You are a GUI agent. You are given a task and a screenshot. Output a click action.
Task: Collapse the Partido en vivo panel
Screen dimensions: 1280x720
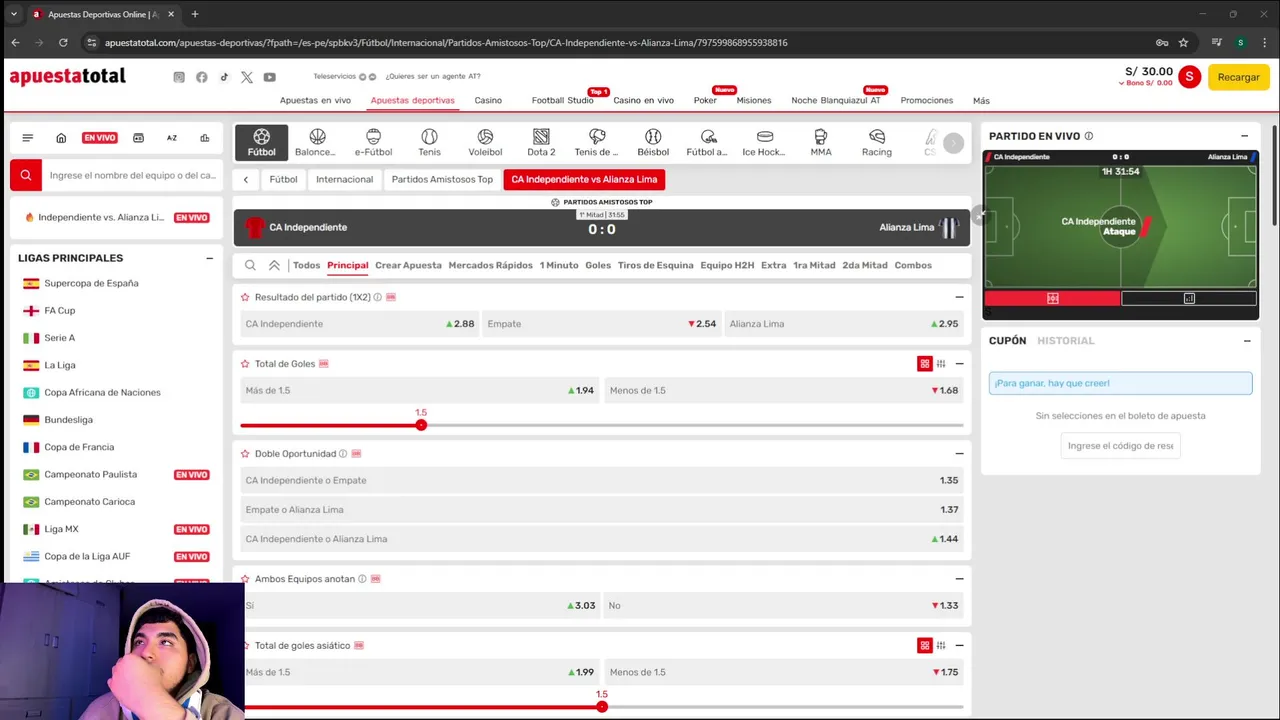(1245, 136)
